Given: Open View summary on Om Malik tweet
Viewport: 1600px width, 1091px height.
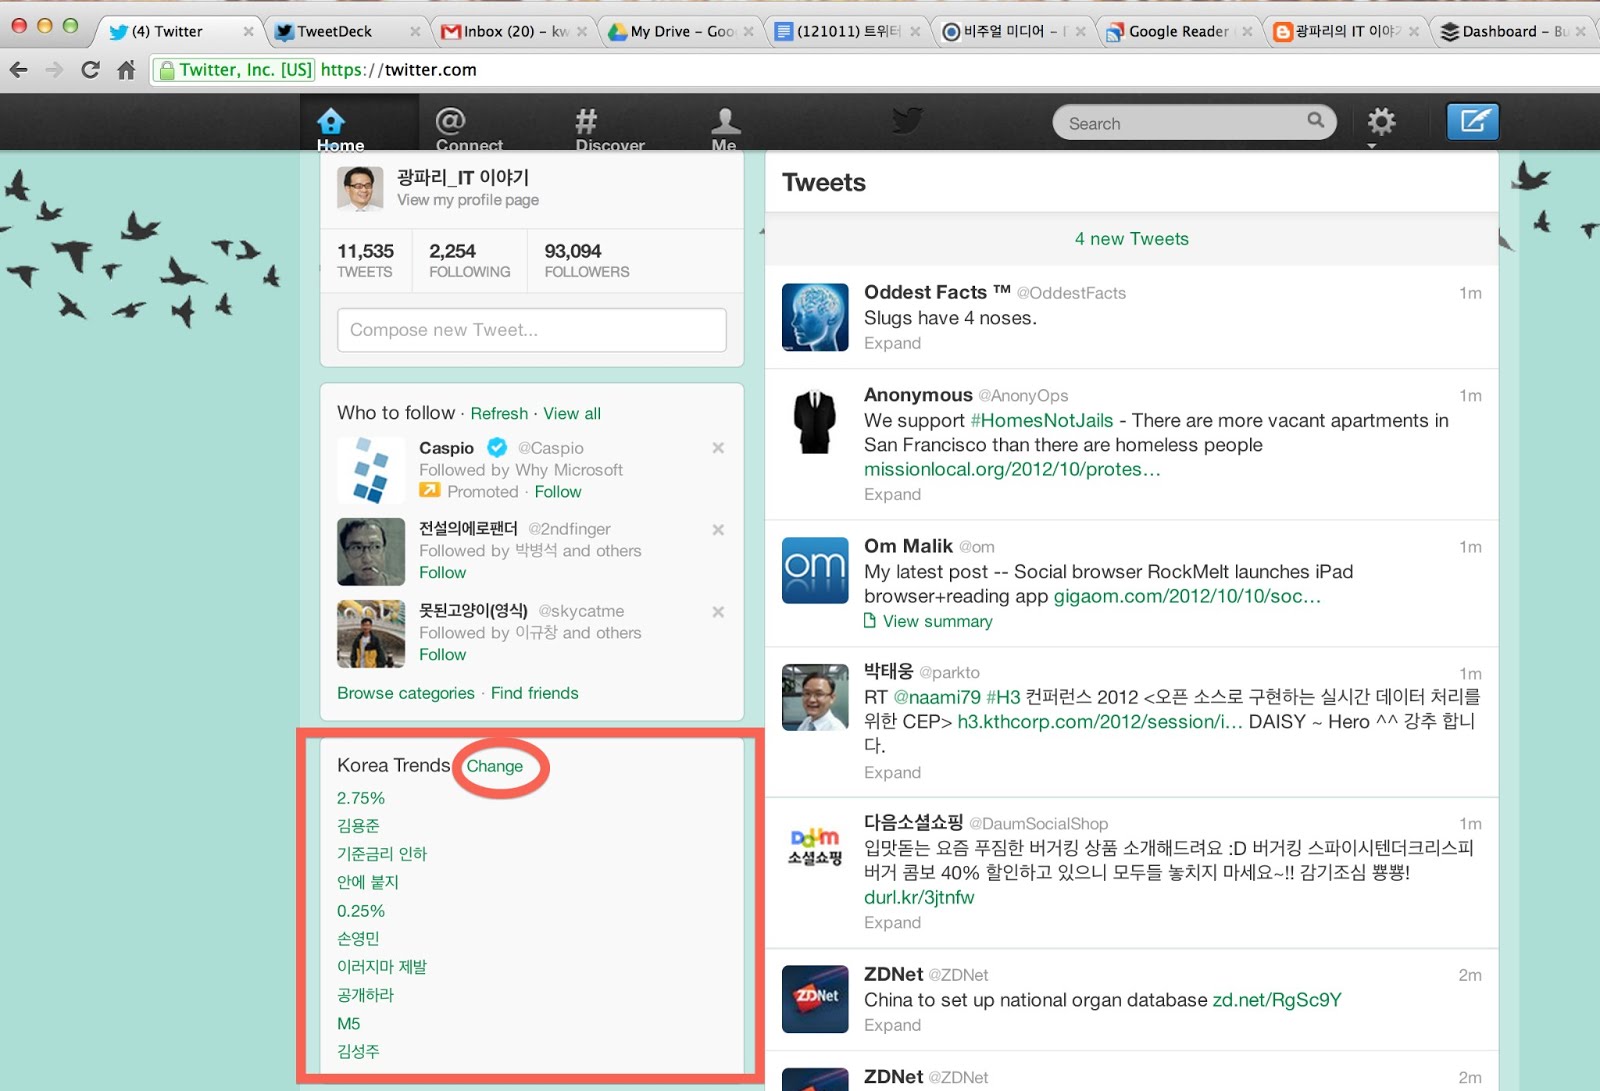Looking at the screenshot, I should pyautogui.click(x=937, y=621).
